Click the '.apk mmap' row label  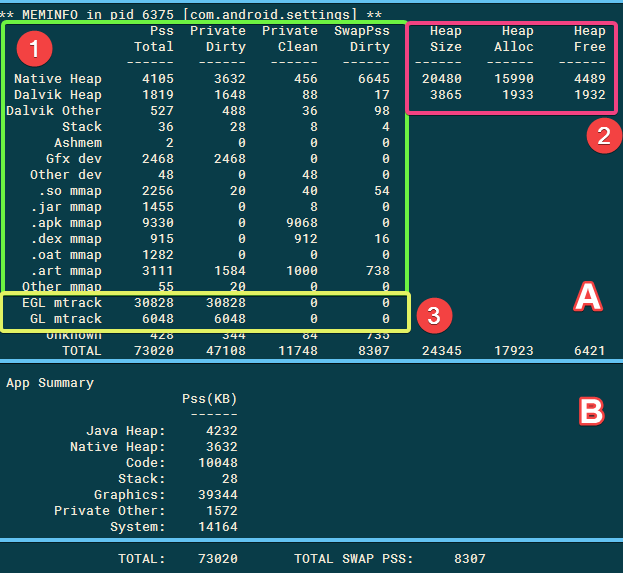point(66,223)
